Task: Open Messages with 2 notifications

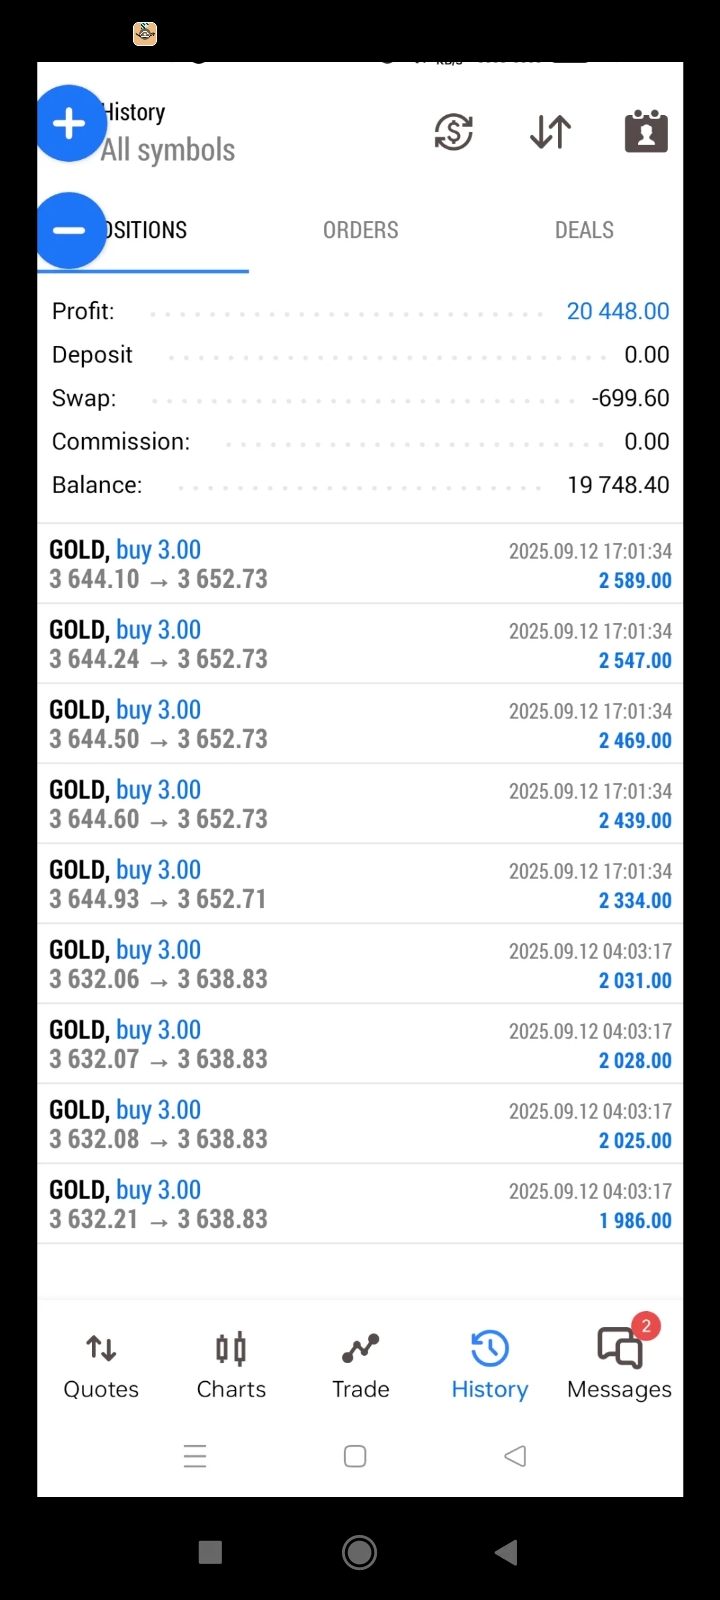Action: pos(619,1366)
